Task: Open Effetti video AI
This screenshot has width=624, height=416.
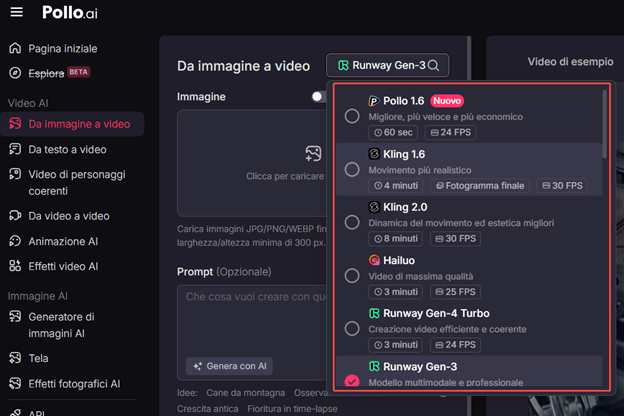Action: [63, 266]
